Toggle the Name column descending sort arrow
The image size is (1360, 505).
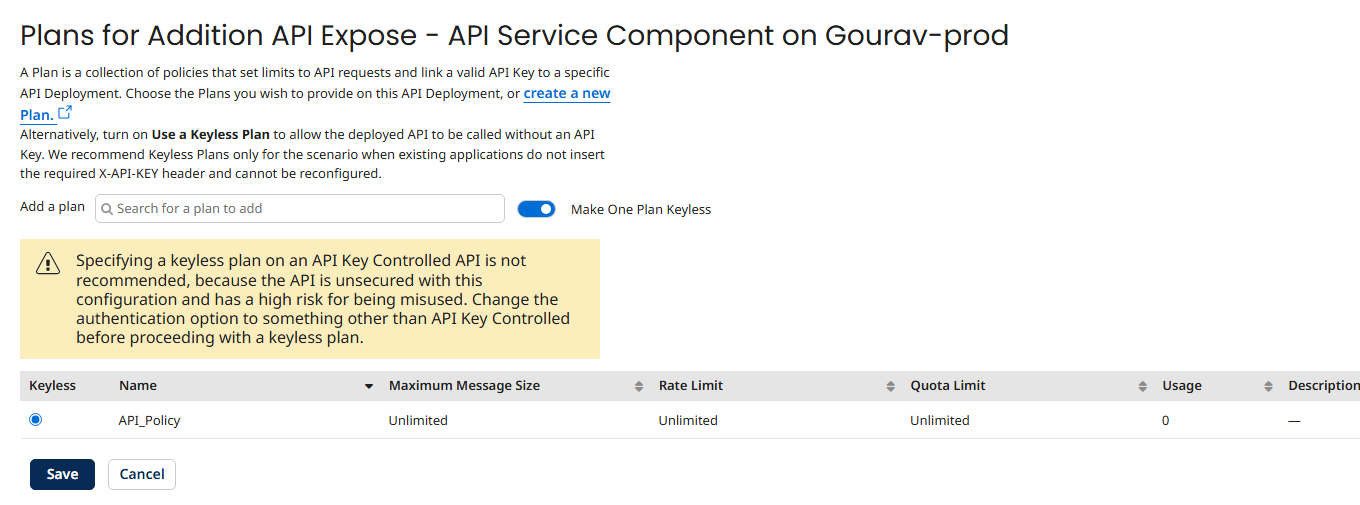(368, 386)
